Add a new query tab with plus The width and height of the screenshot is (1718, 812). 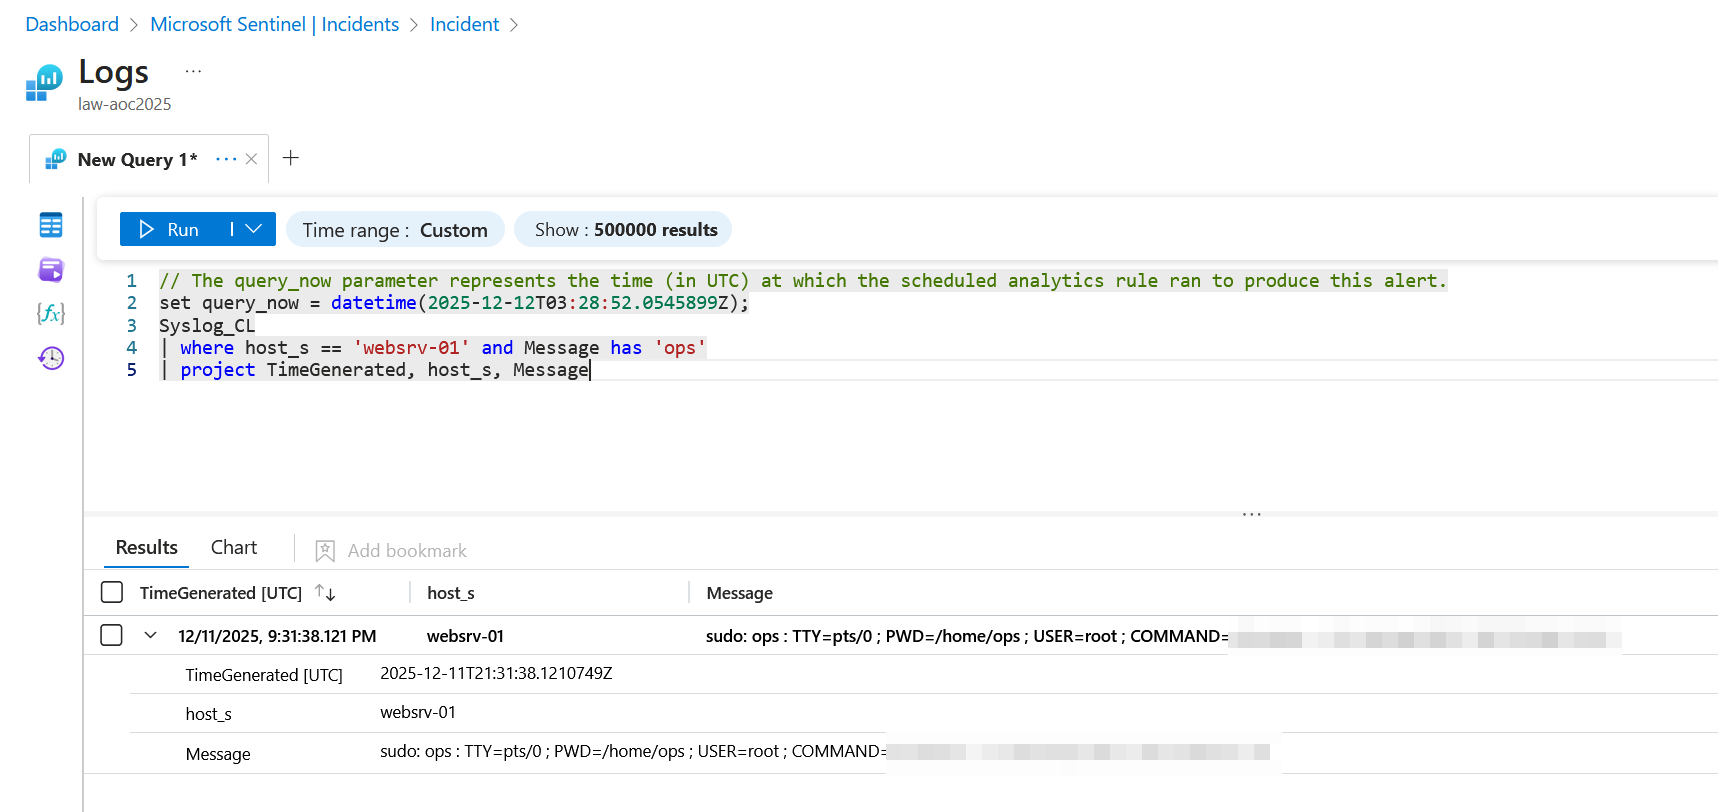point(291,158)
